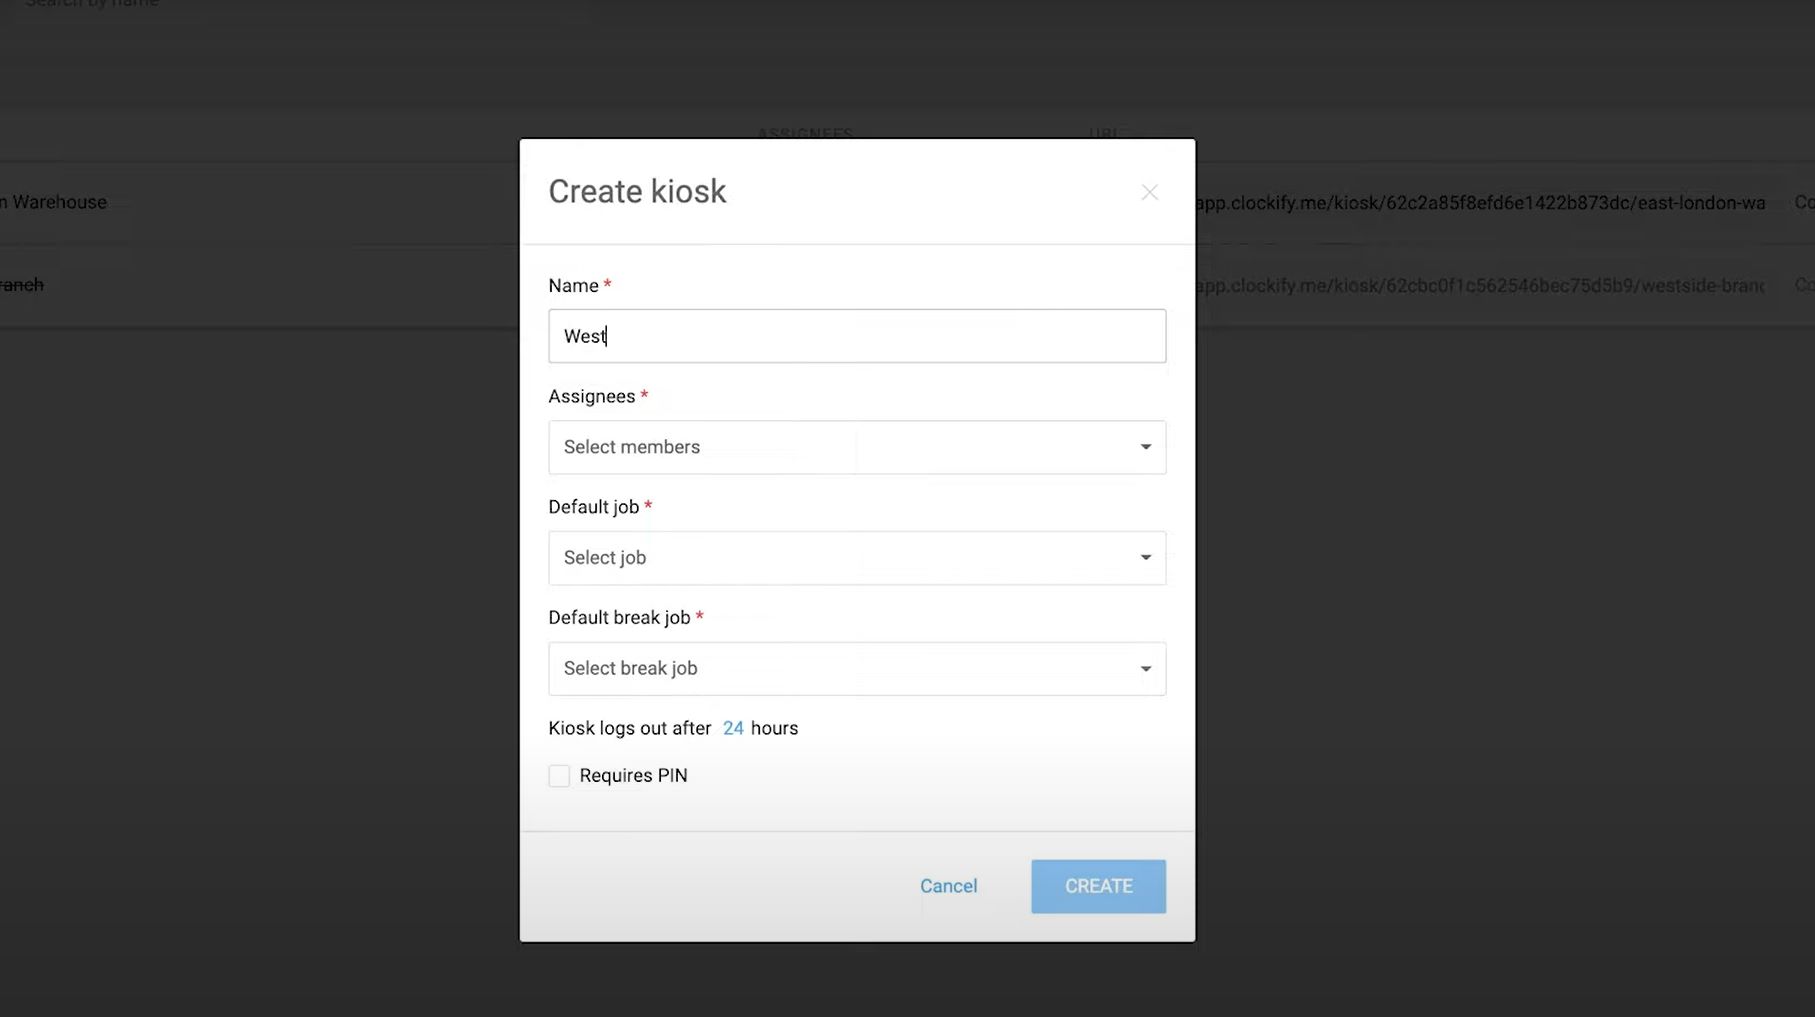
Task: Click the dropdown arrow for Select break job
Action: click(1144, 668)
